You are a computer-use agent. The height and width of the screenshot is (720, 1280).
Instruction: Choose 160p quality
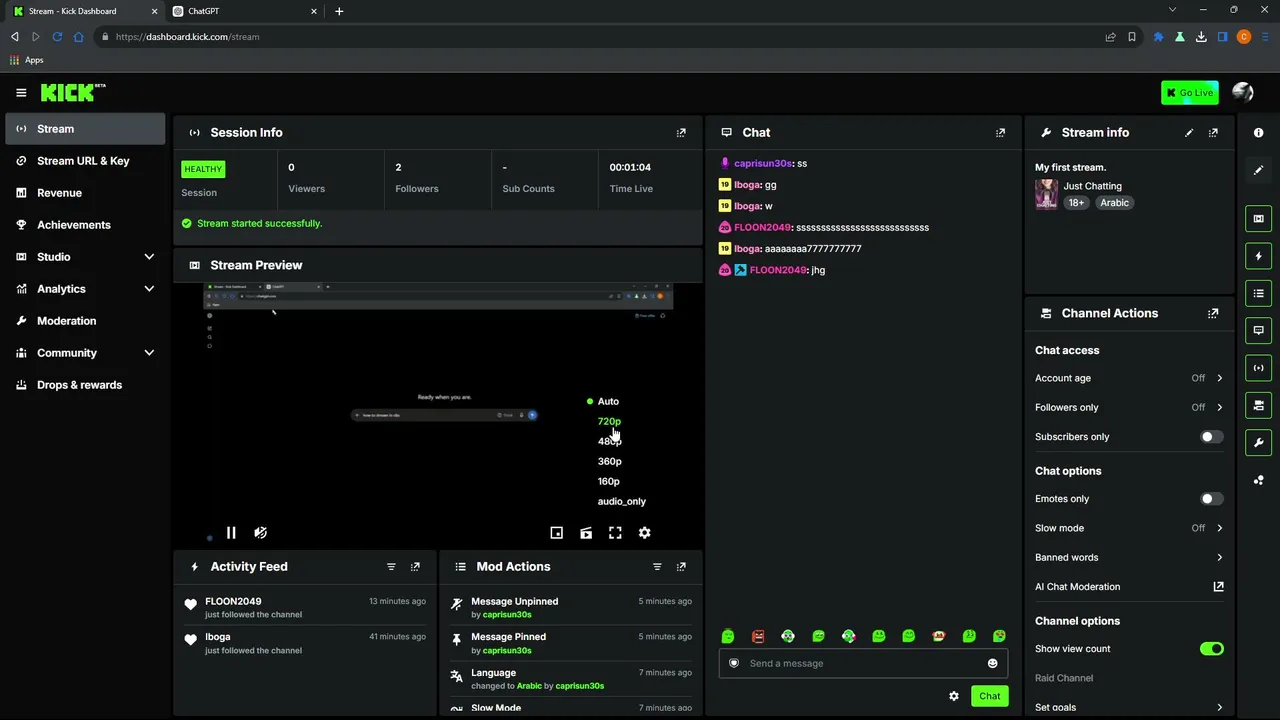click(x=609, y=481)
